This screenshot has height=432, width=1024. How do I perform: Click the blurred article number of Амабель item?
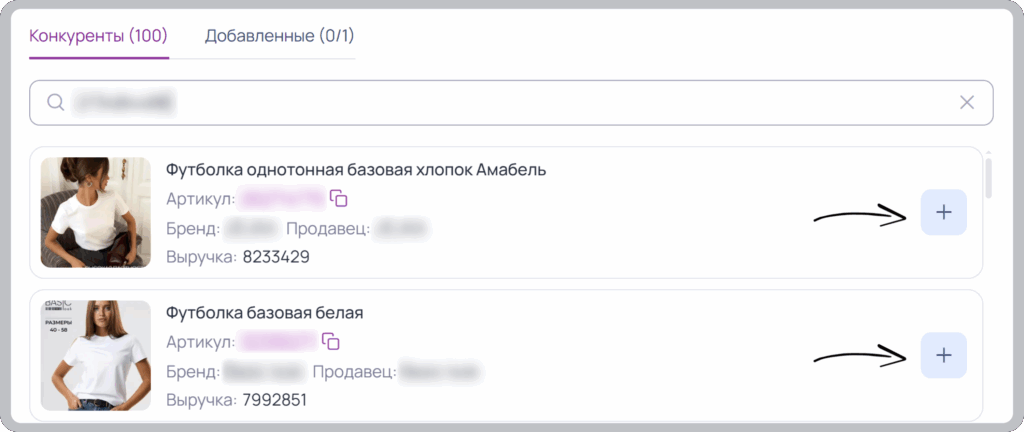pos(281,198)
